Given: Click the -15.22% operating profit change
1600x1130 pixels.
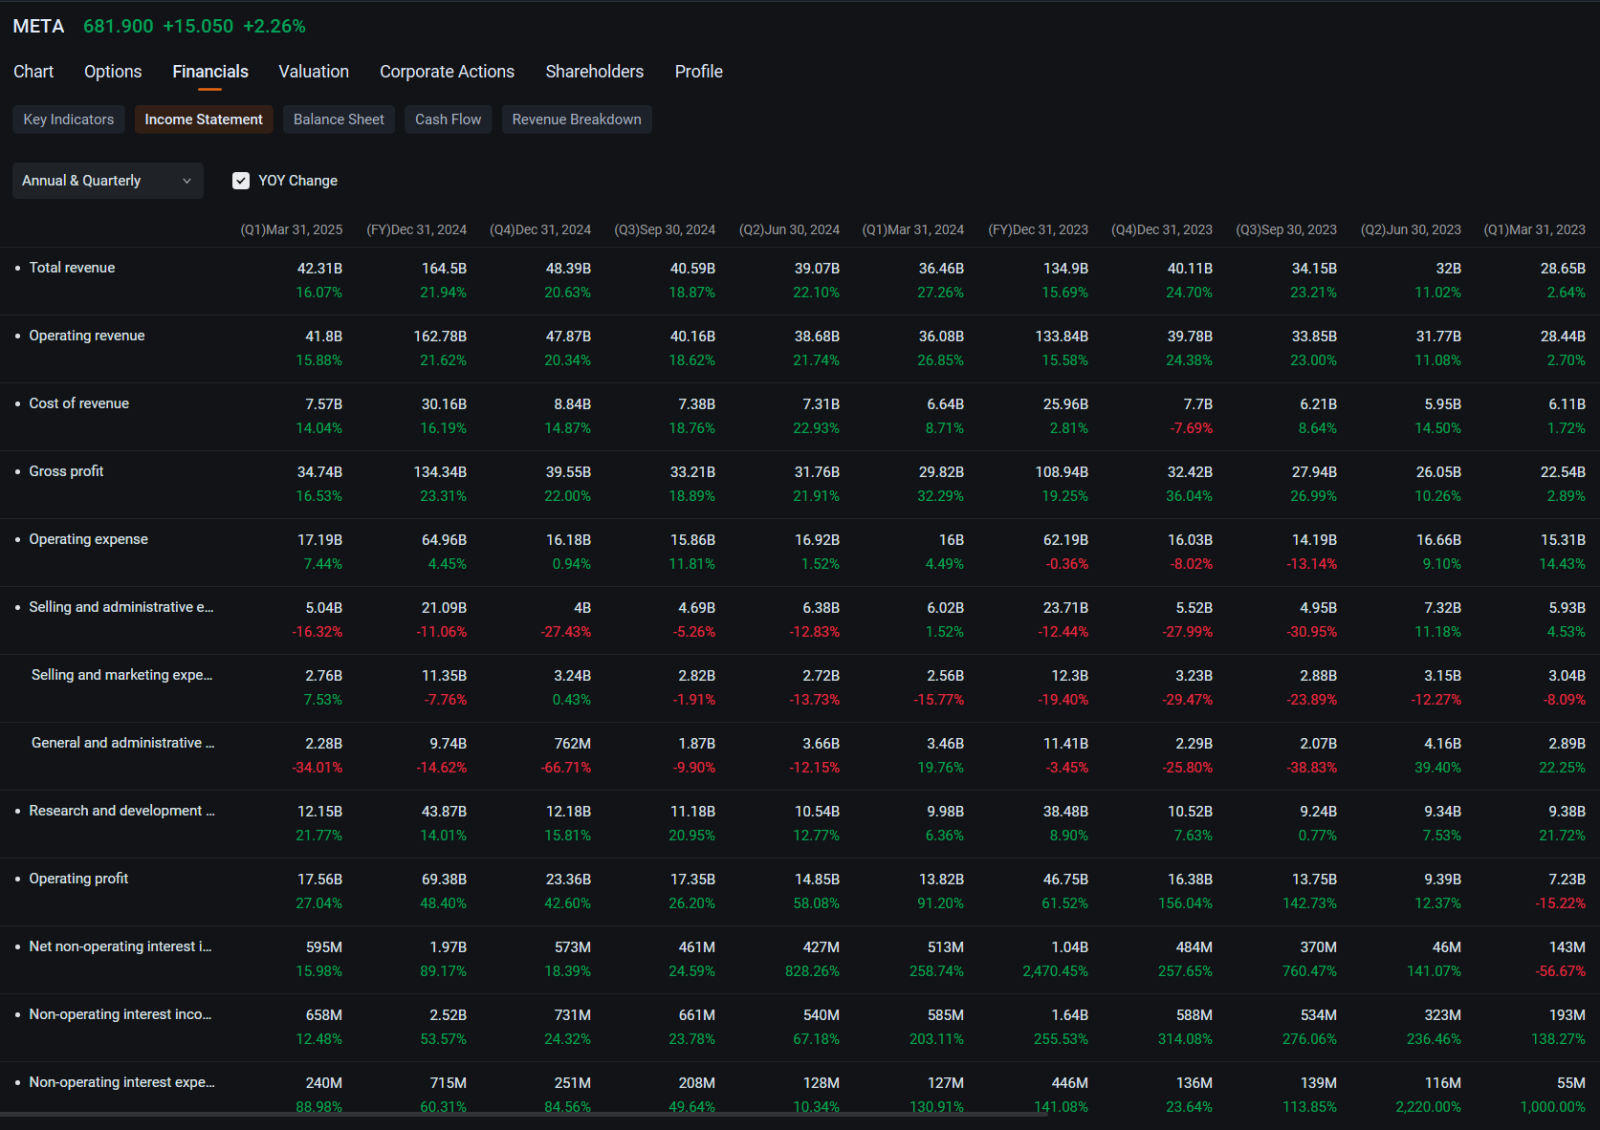Looking at the screenshot, I should (1561, 904).
